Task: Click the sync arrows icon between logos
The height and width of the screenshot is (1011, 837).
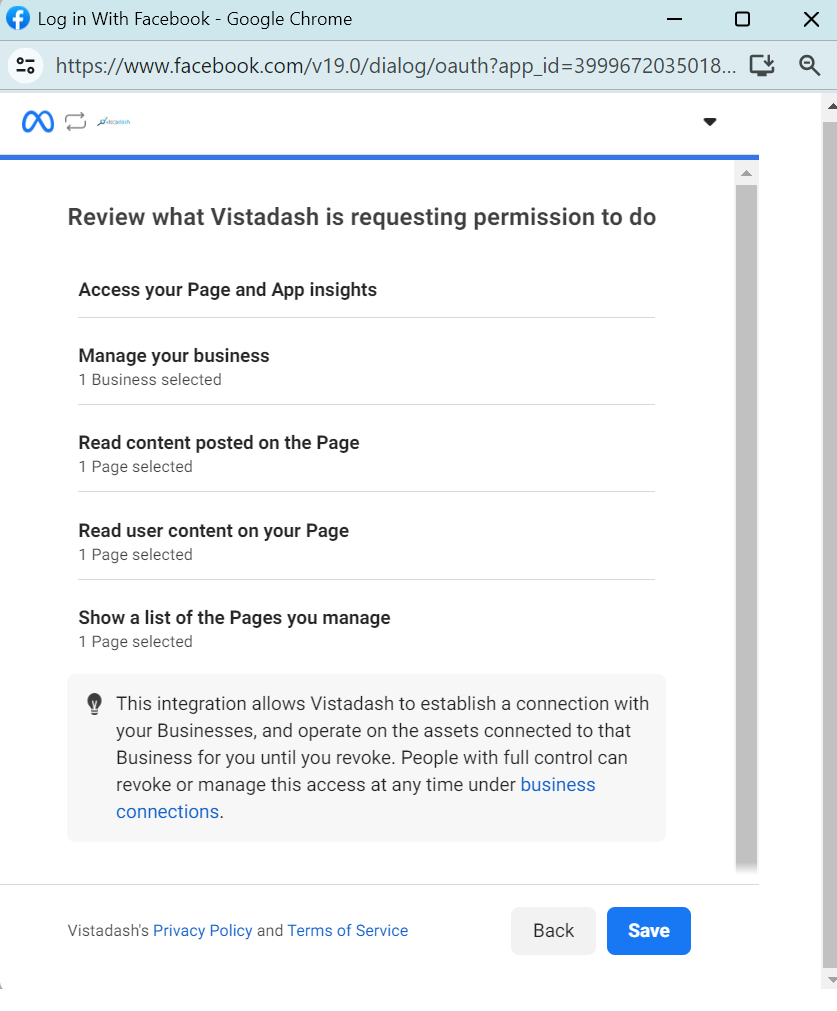Action: (x=75, y=121)
